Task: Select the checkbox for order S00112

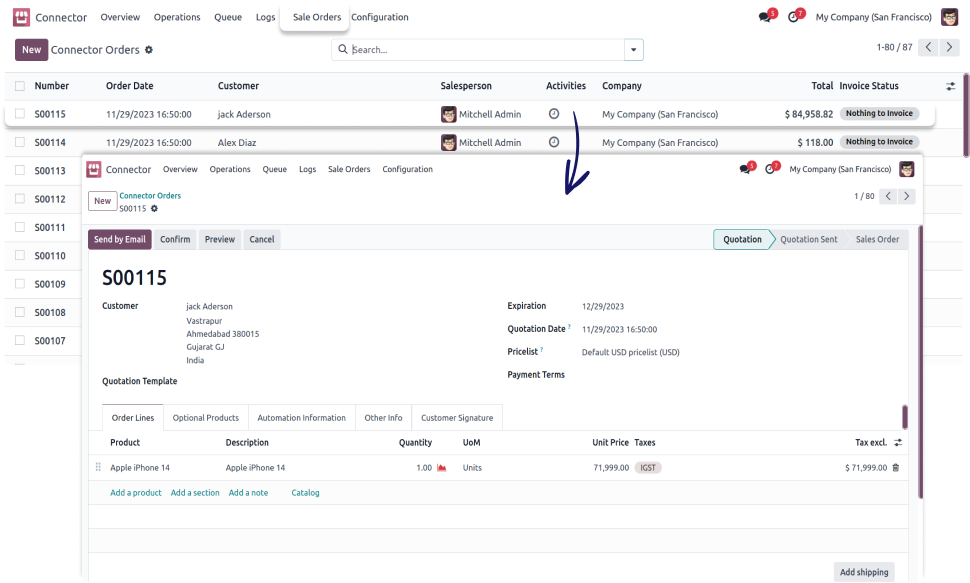Action: 20,199
